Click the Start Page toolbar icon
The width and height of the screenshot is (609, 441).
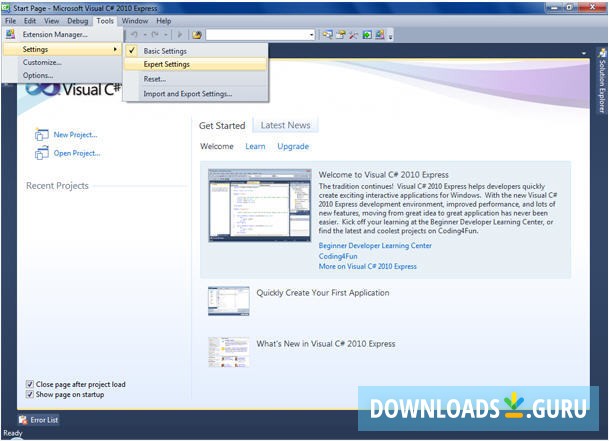pyautogui.click(x=367, y=35)
